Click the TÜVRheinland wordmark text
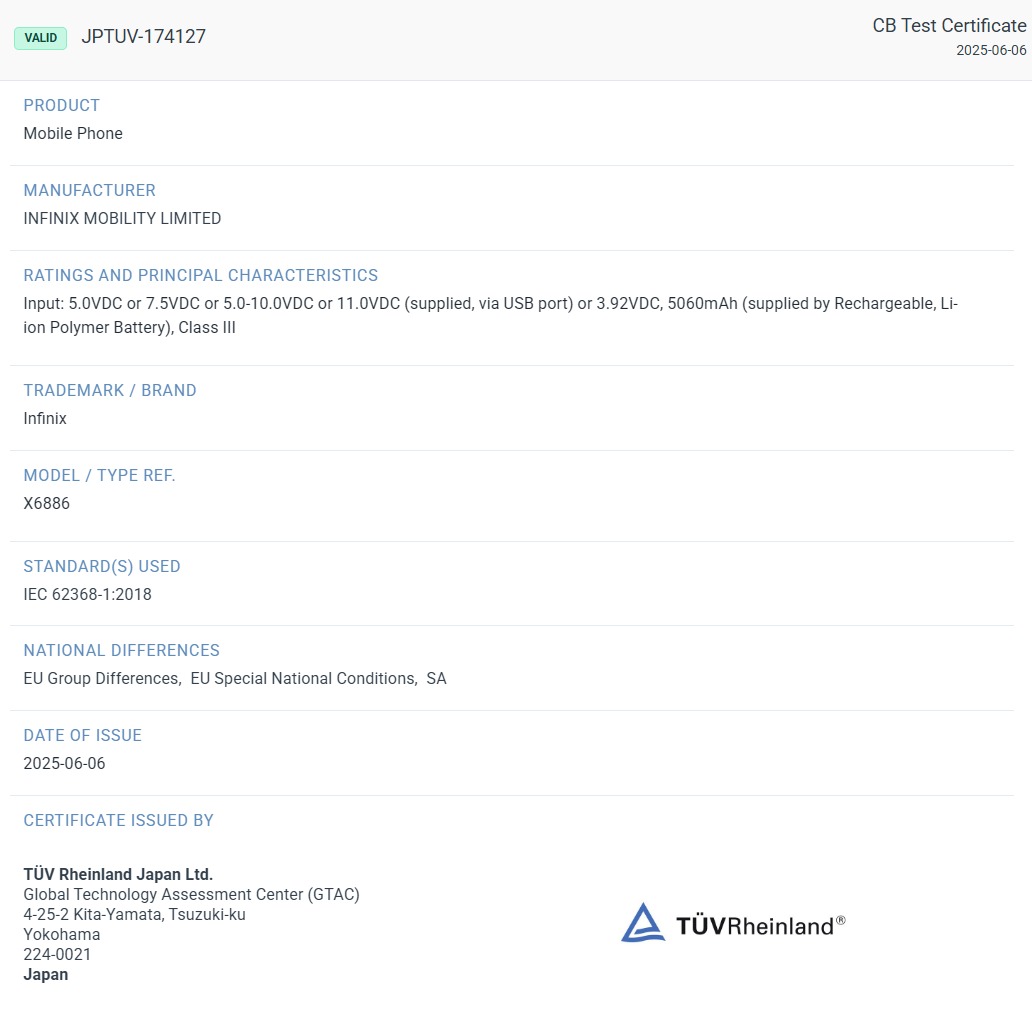1032x1012 pixels. click(x=760, y=925)
